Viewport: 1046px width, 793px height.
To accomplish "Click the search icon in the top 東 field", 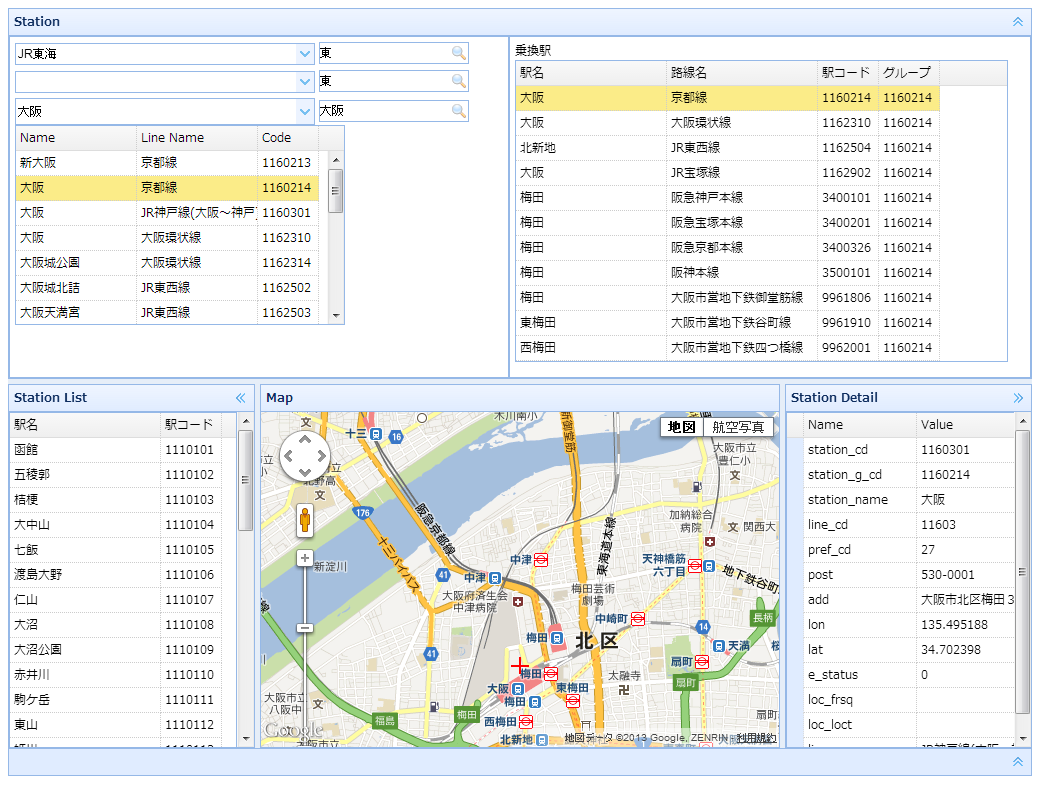I will tap(459, 54).
